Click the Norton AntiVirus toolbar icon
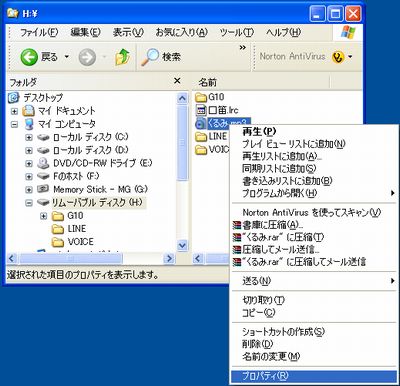This screenshot has width=400, height=386. (x=338, y=57)
